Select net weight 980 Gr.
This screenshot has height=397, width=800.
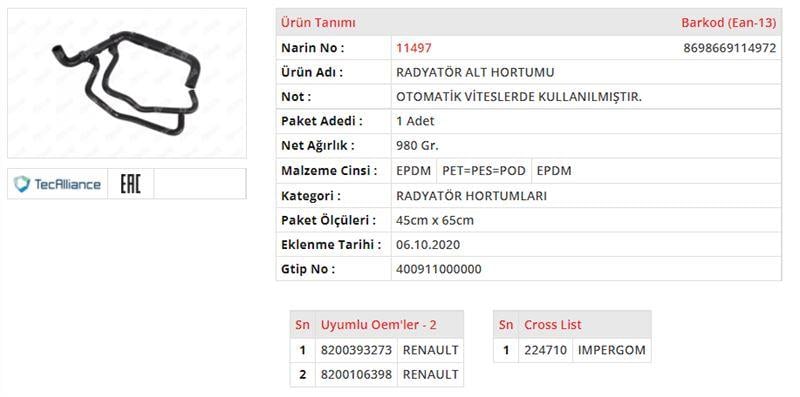pos(417,146)
